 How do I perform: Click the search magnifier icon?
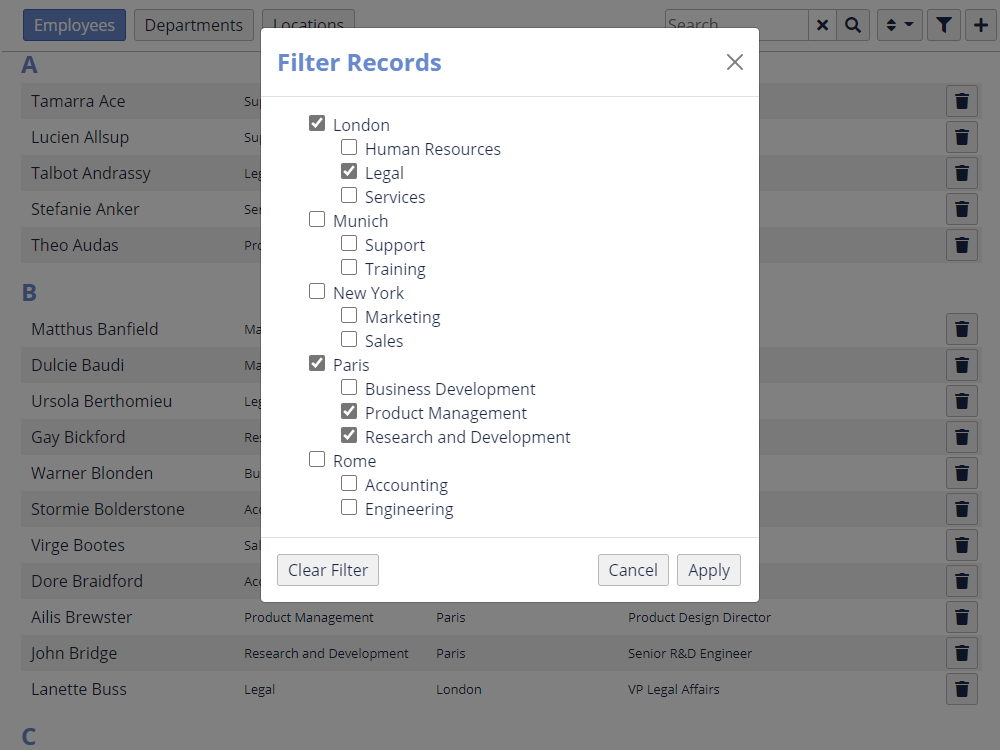click(x=852, y=25)
